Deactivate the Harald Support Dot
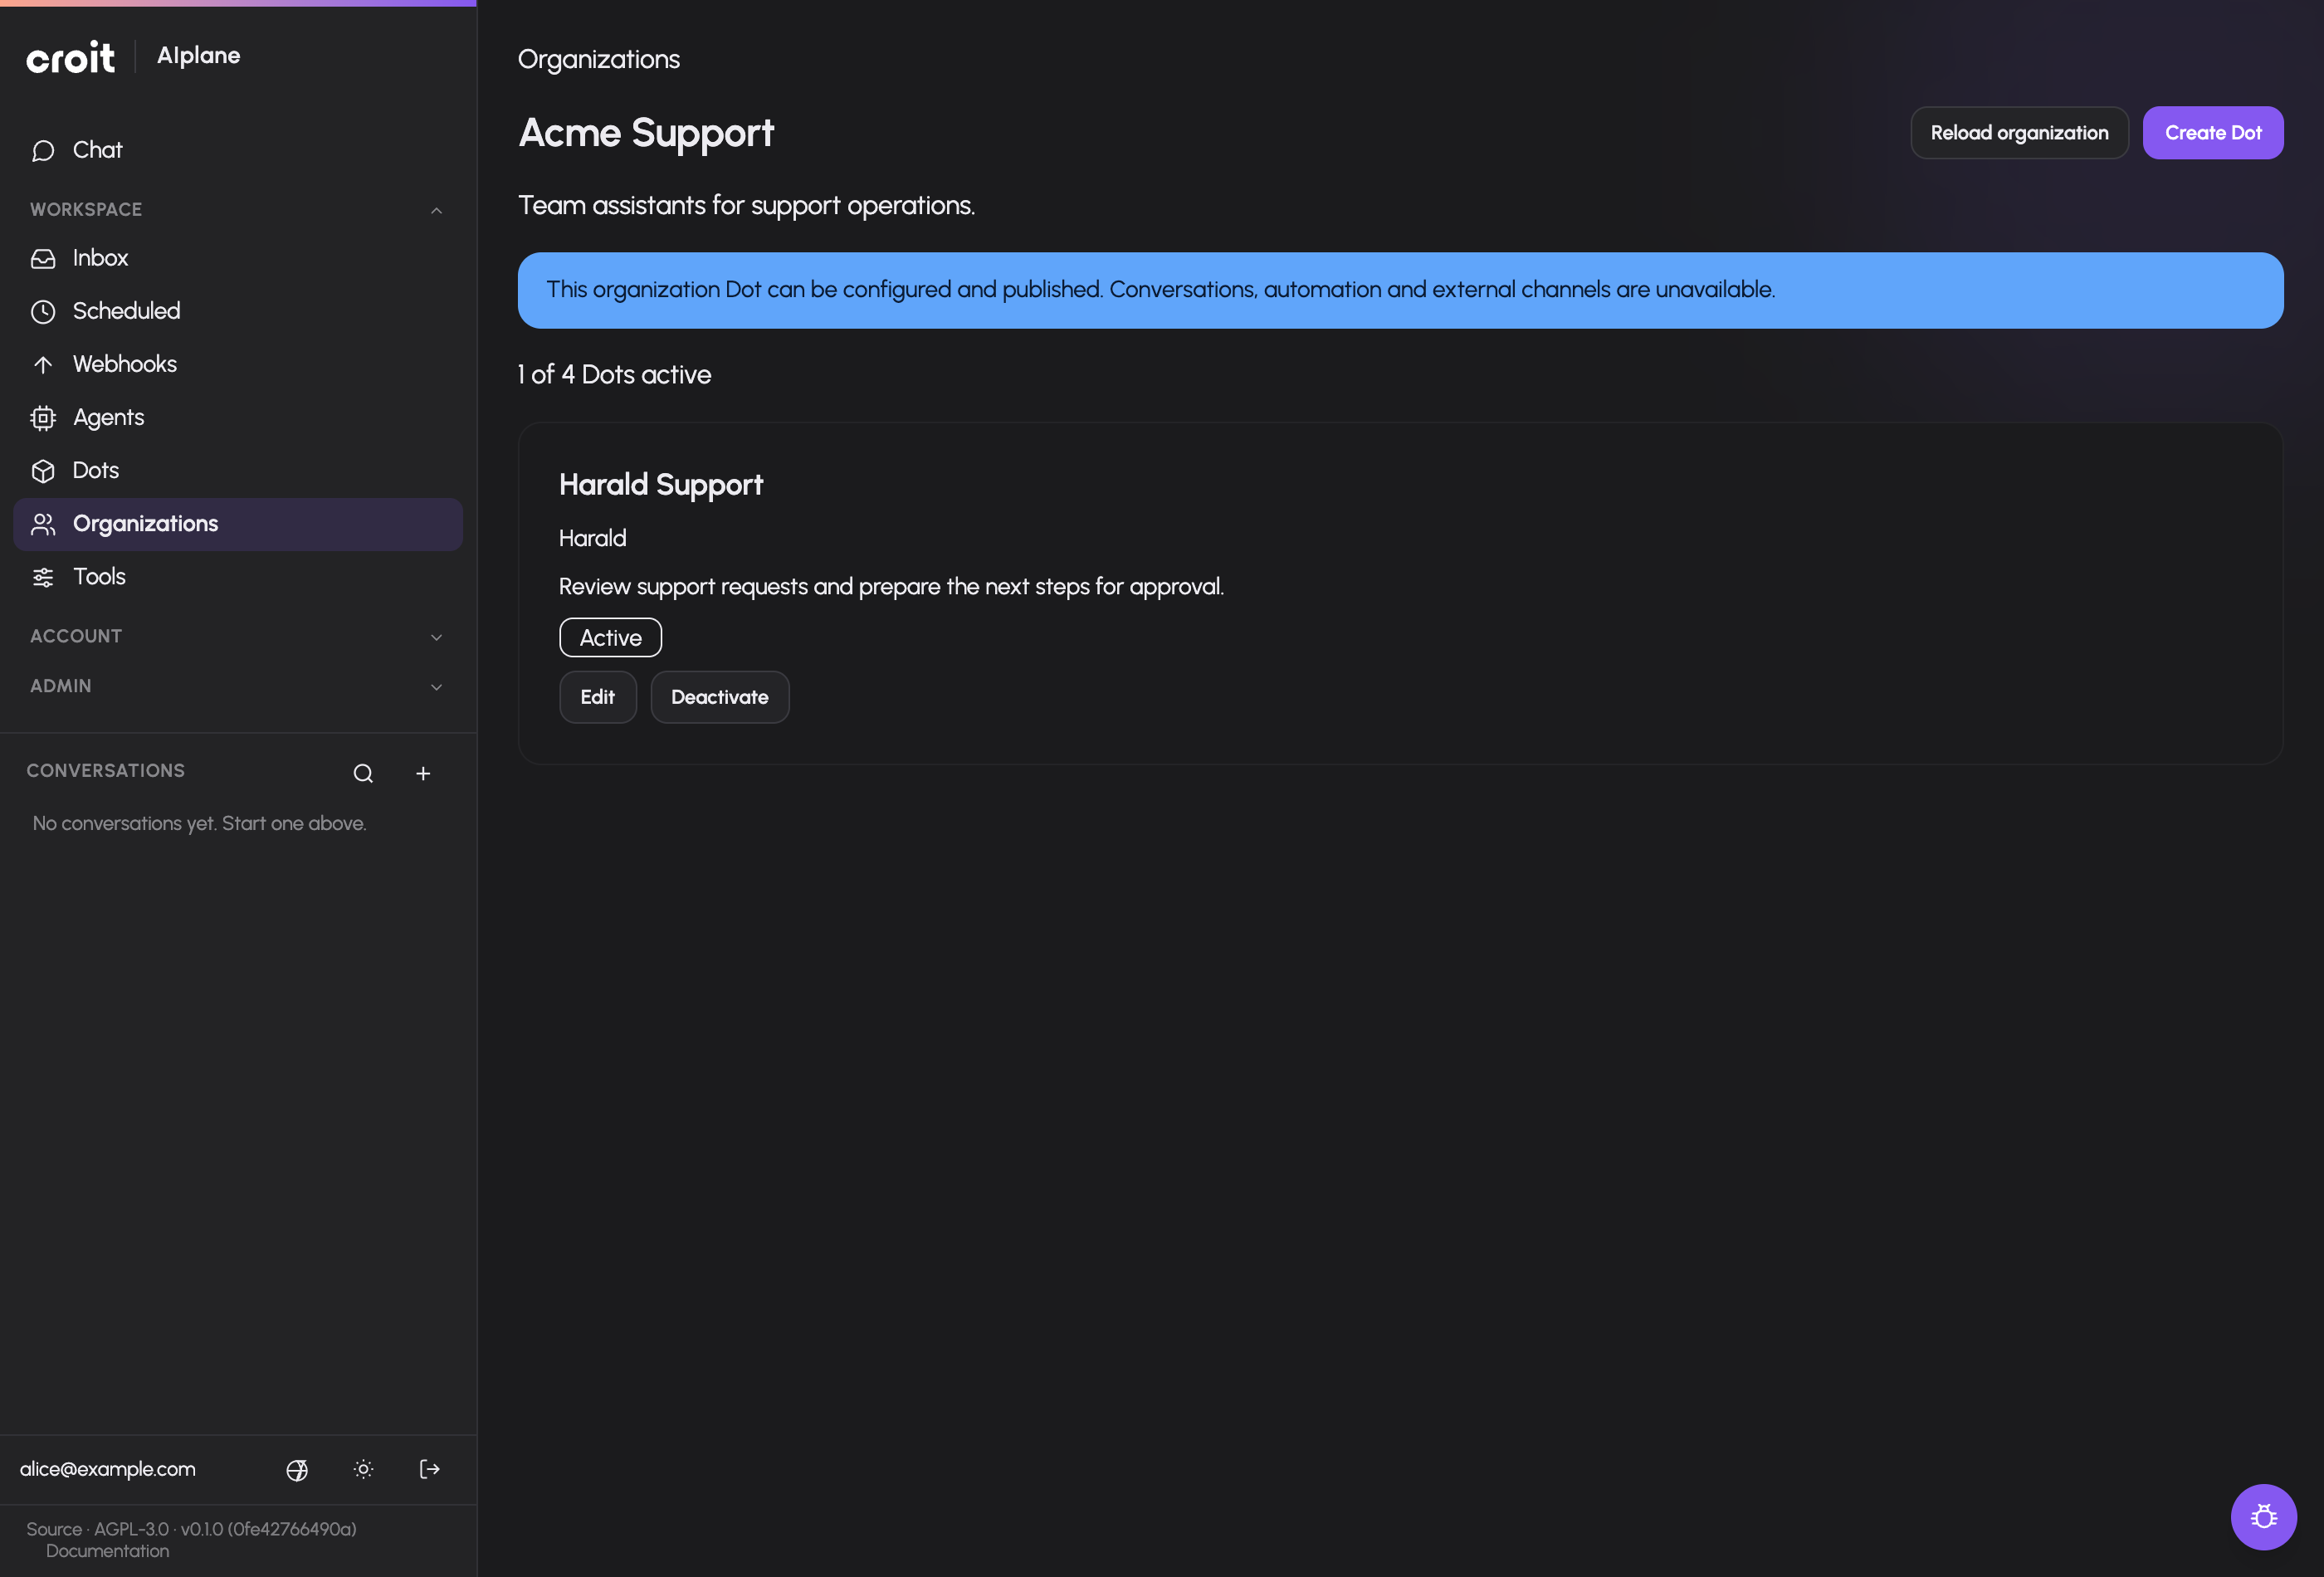This screenshot has width=2324, height=1577. (719, 697)
